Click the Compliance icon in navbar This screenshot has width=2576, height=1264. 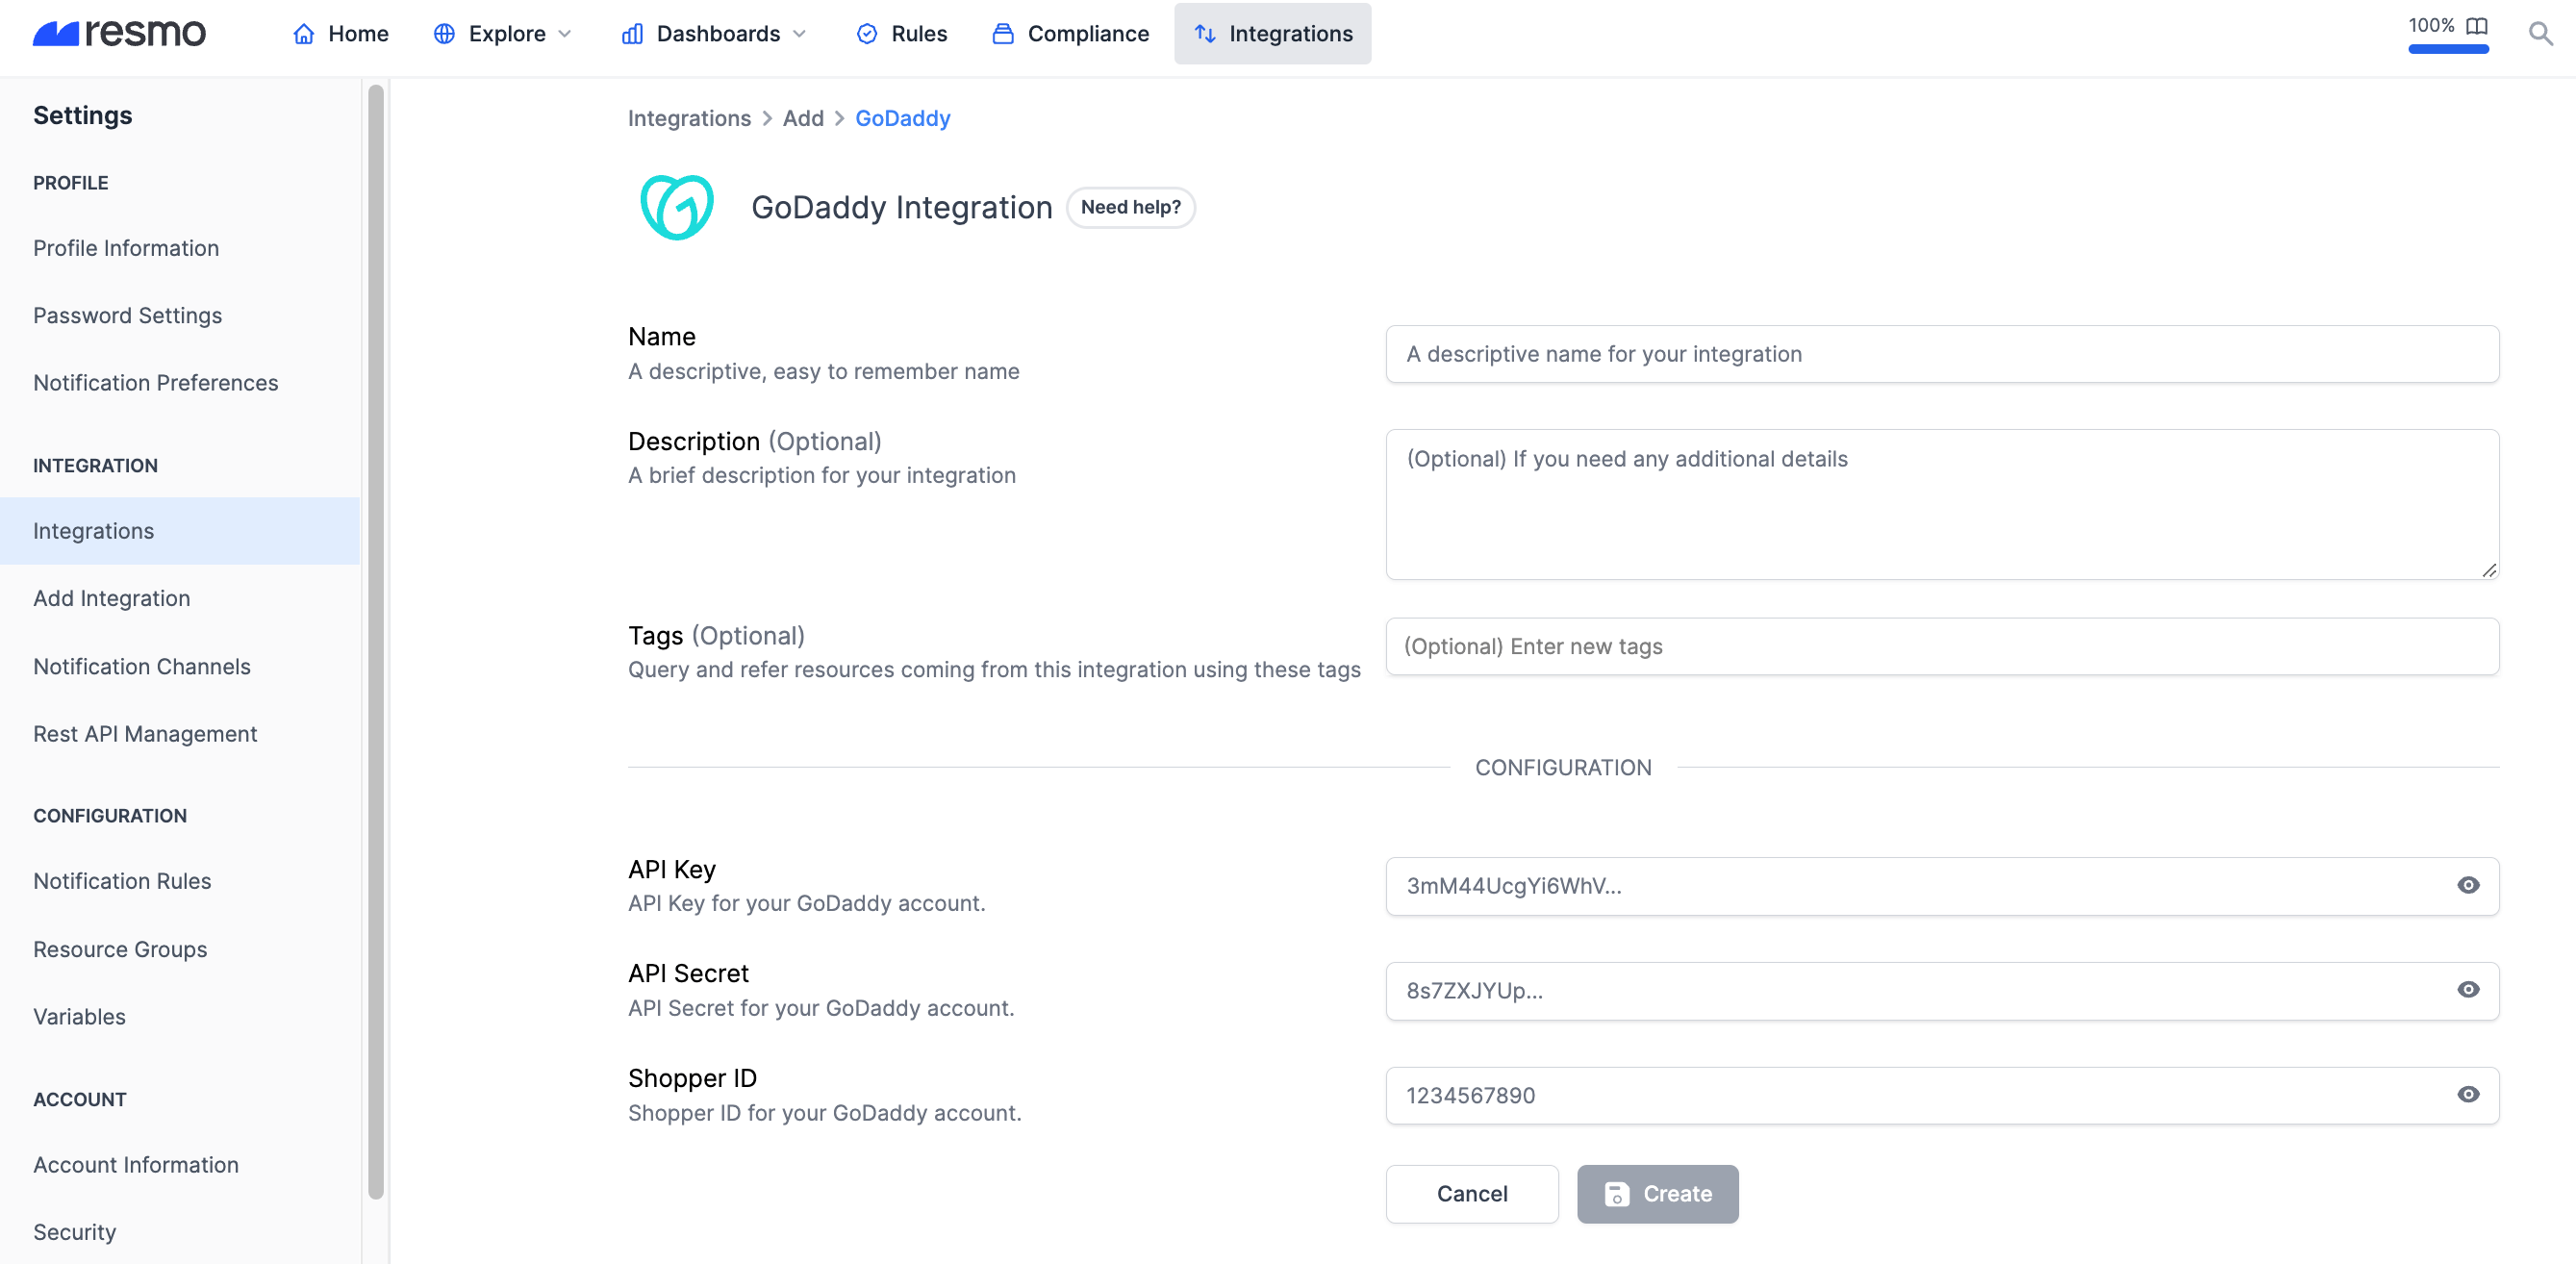[x=1003, y=34]
